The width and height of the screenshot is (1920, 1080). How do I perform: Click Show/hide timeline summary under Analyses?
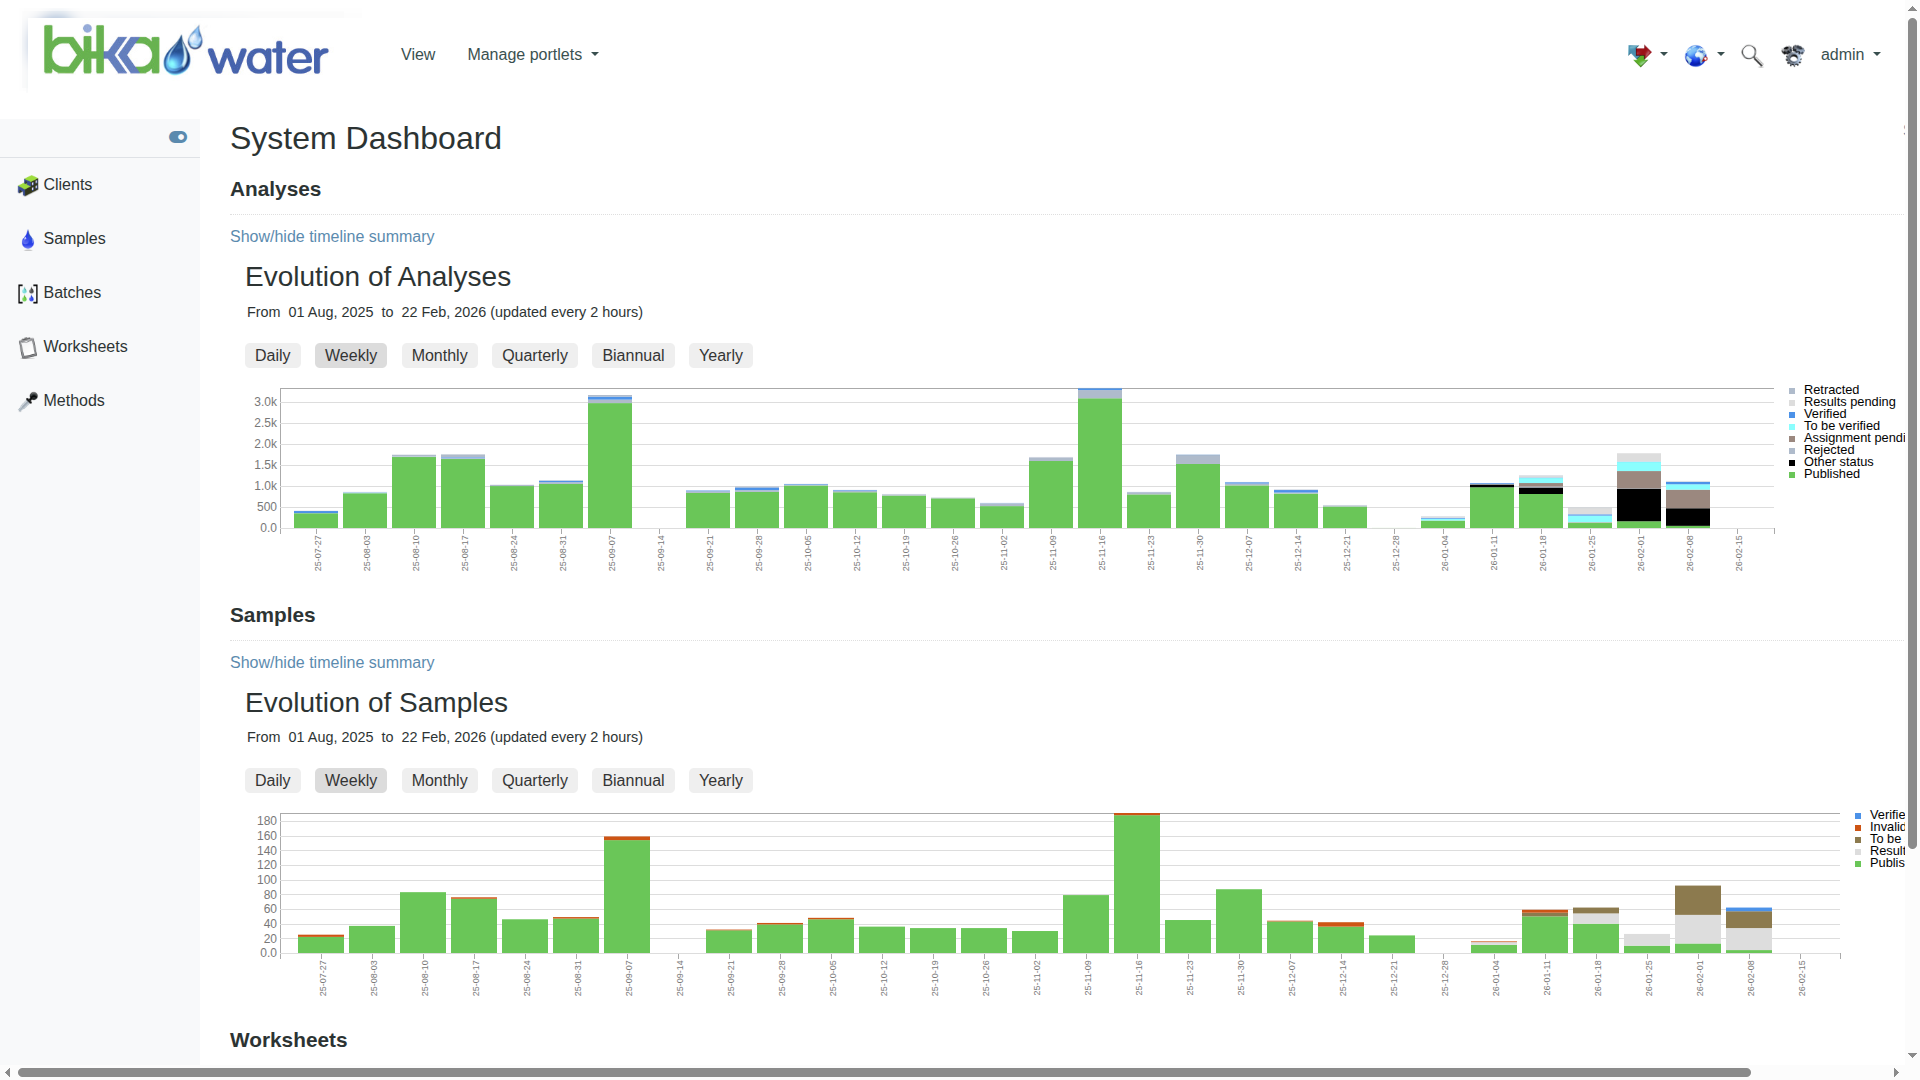click(x=332, y=237)
